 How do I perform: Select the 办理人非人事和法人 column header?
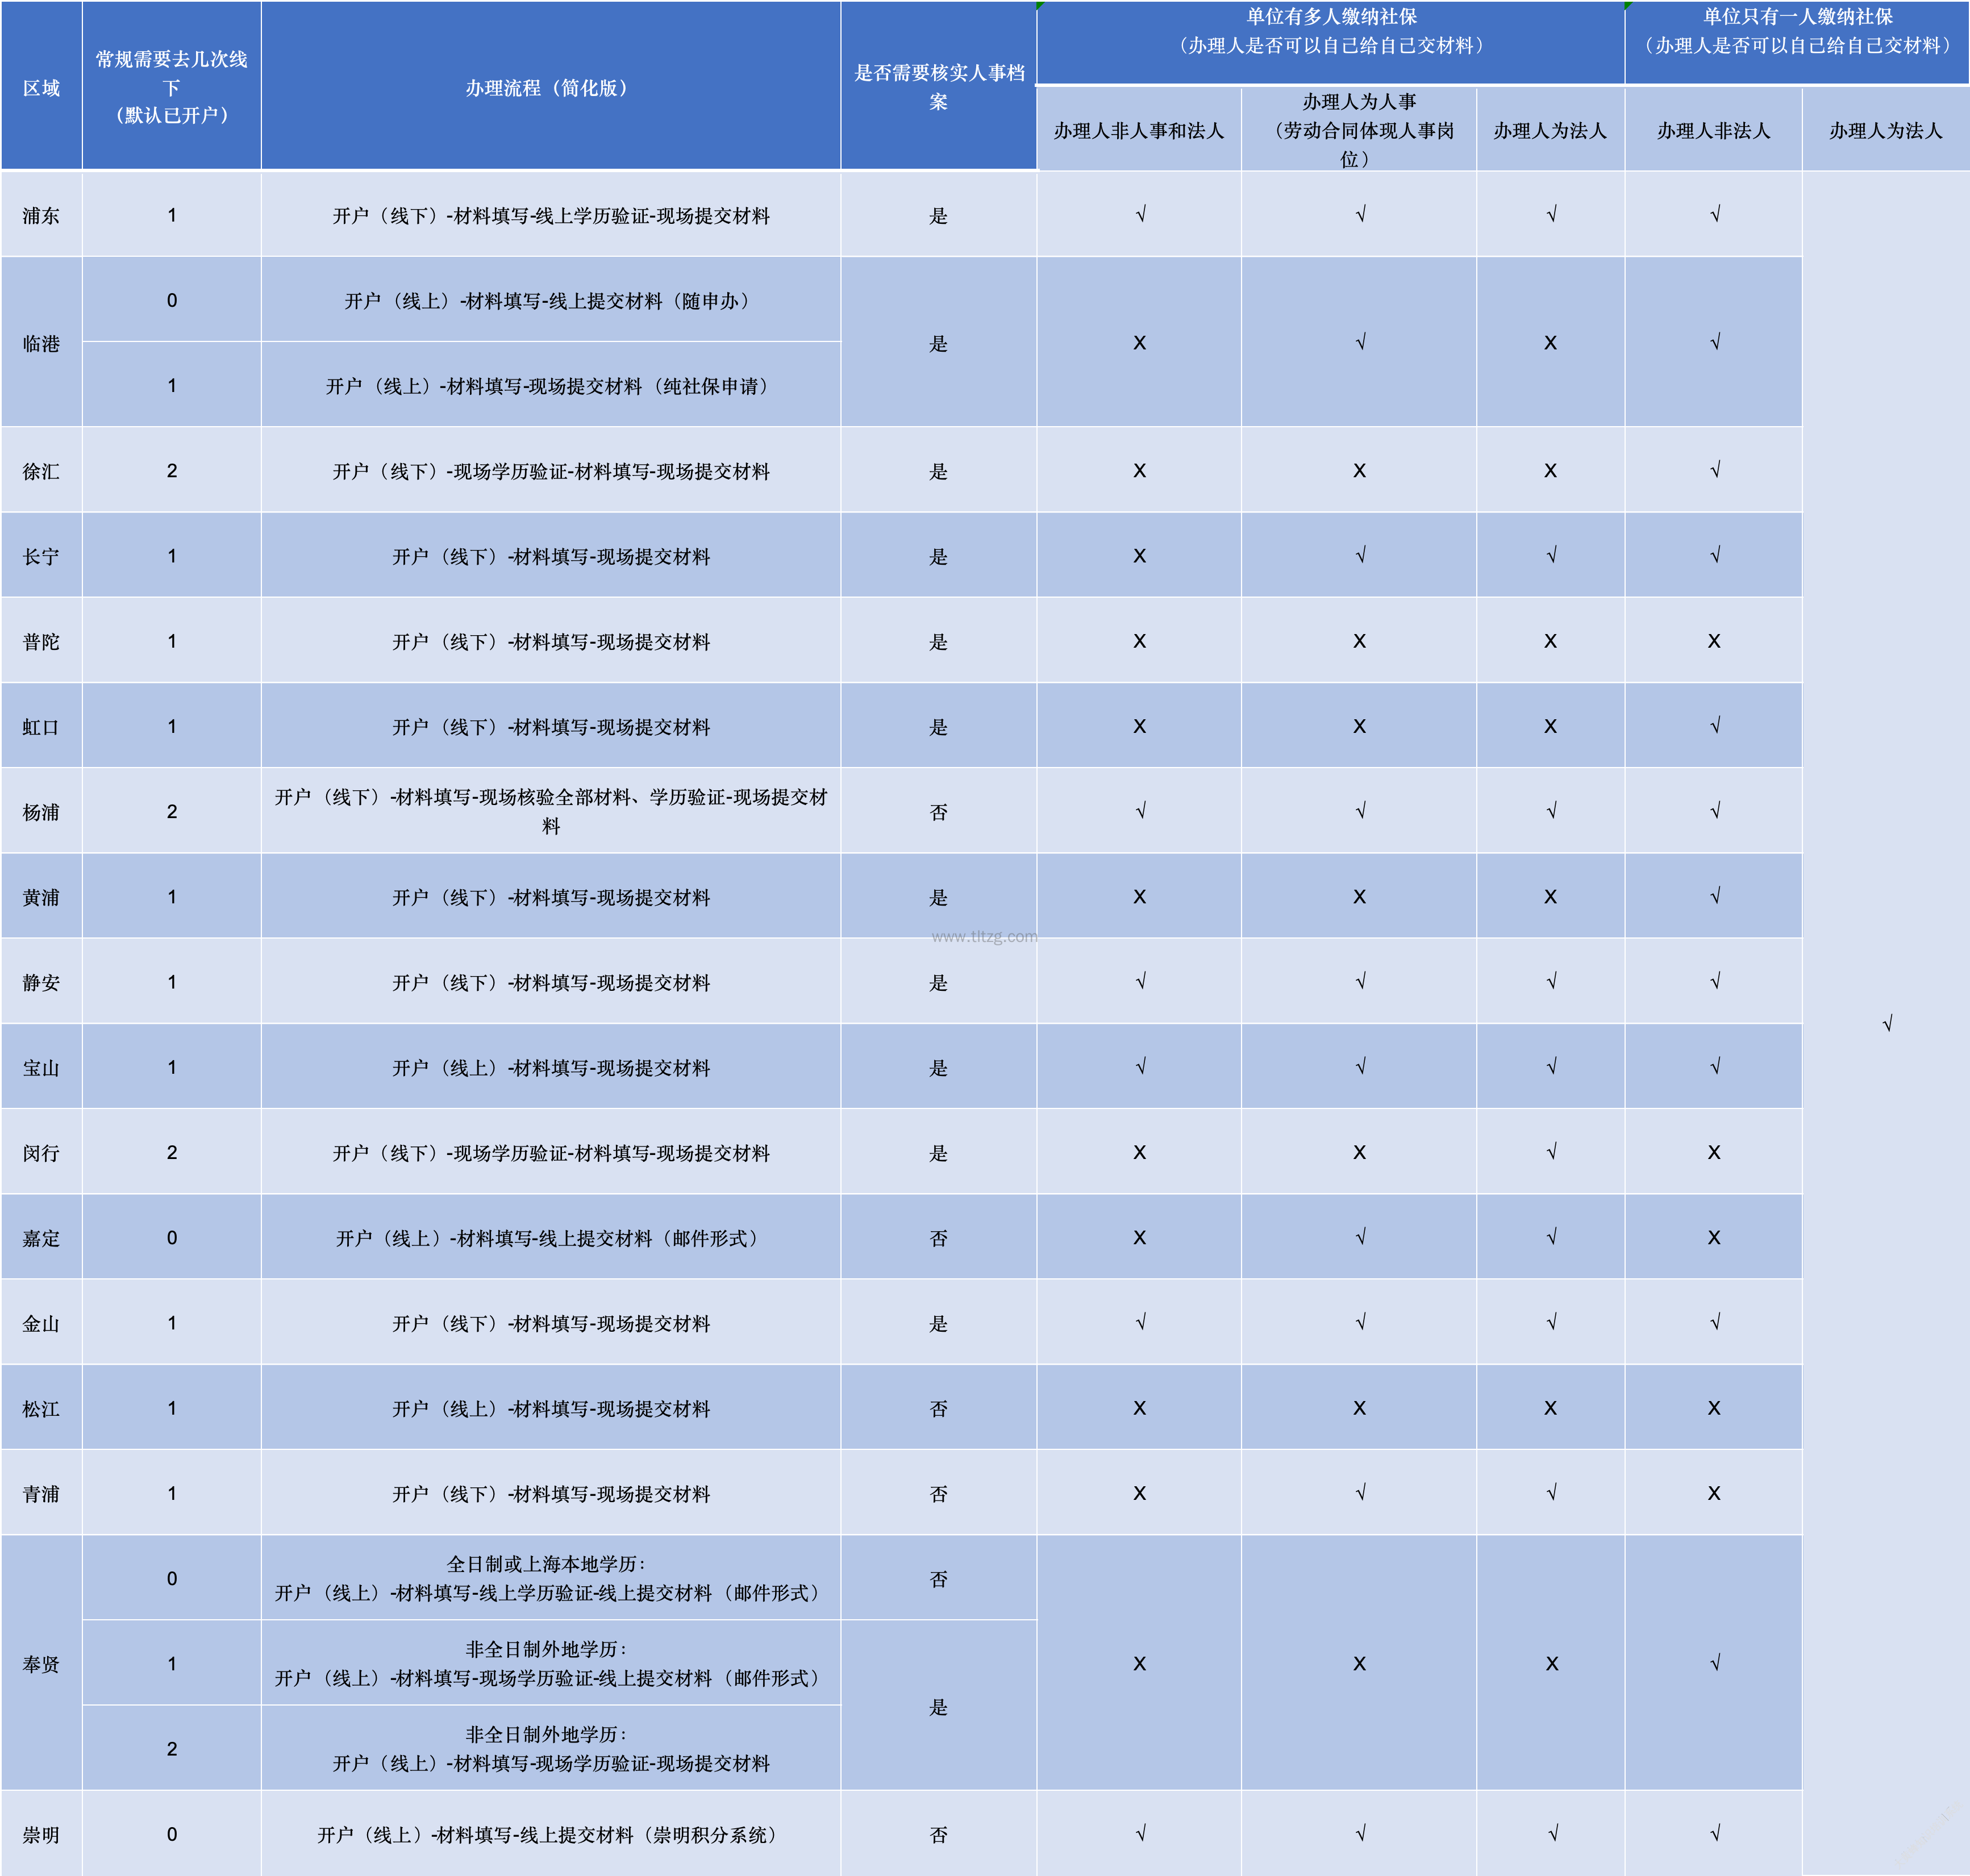1138,130
